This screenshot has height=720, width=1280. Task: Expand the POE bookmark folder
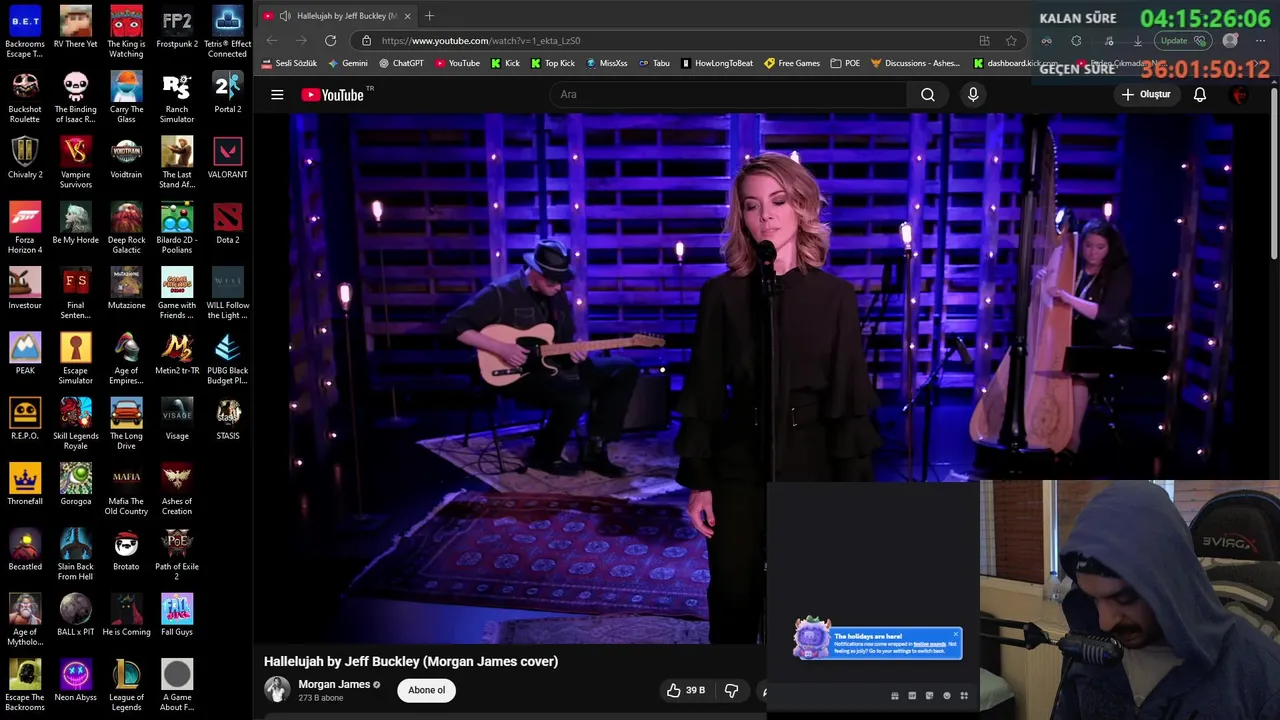point(845,63)
